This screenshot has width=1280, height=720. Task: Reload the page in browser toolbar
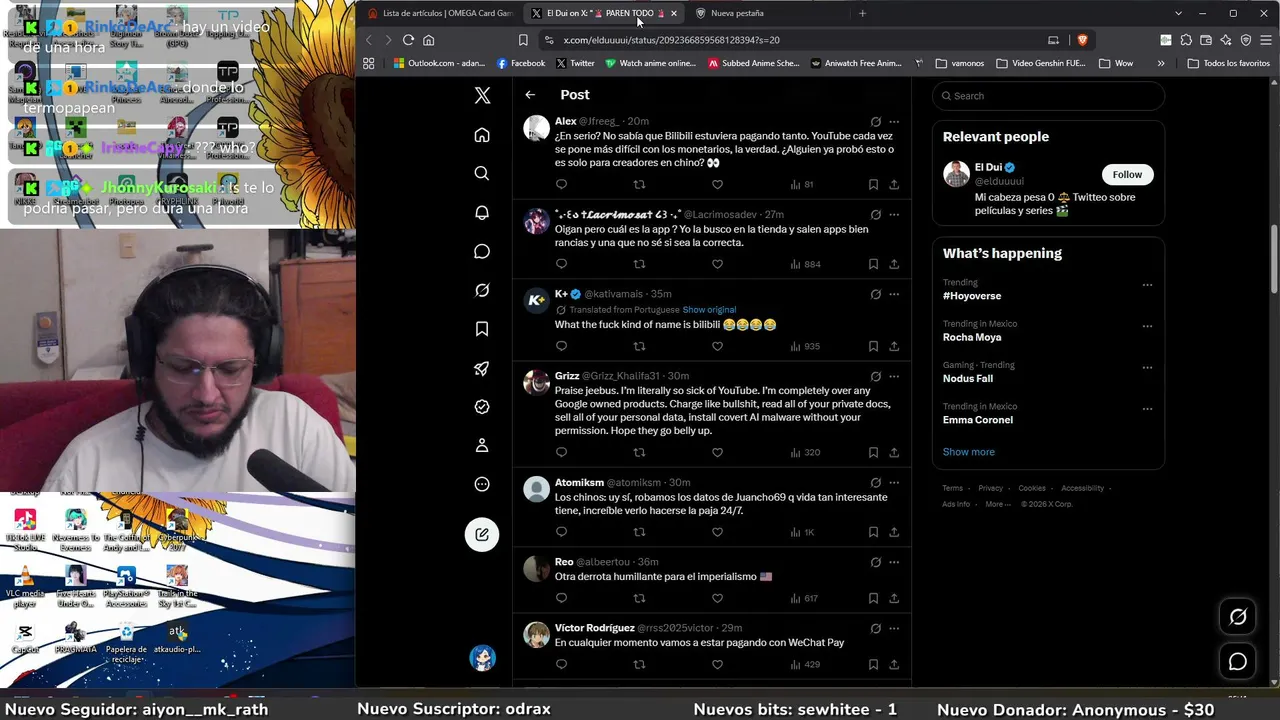[x=408, y=40]
